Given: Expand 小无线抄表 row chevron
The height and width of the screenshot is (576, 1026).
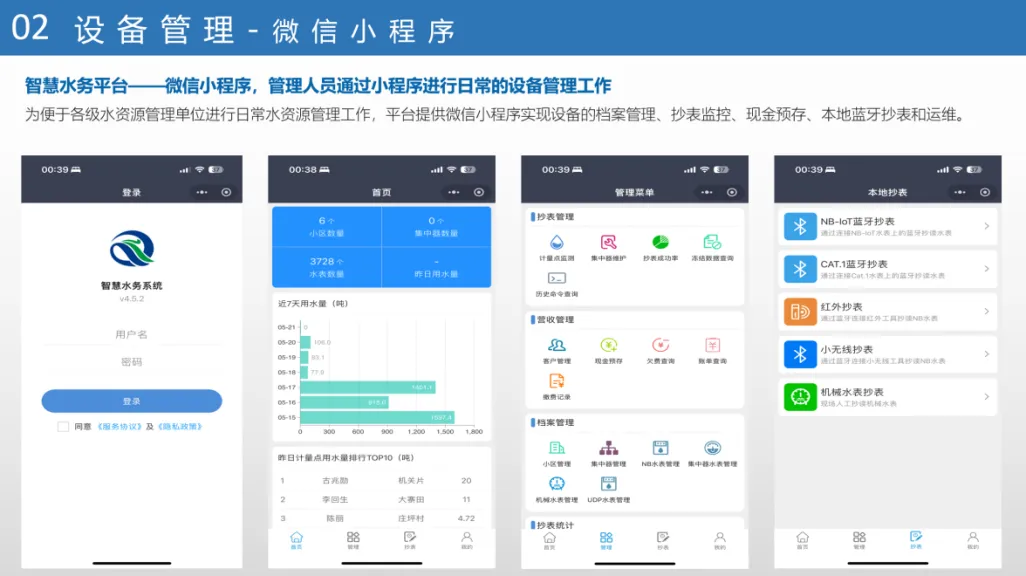Looking at the screenshot, I should tap(987, 354).
